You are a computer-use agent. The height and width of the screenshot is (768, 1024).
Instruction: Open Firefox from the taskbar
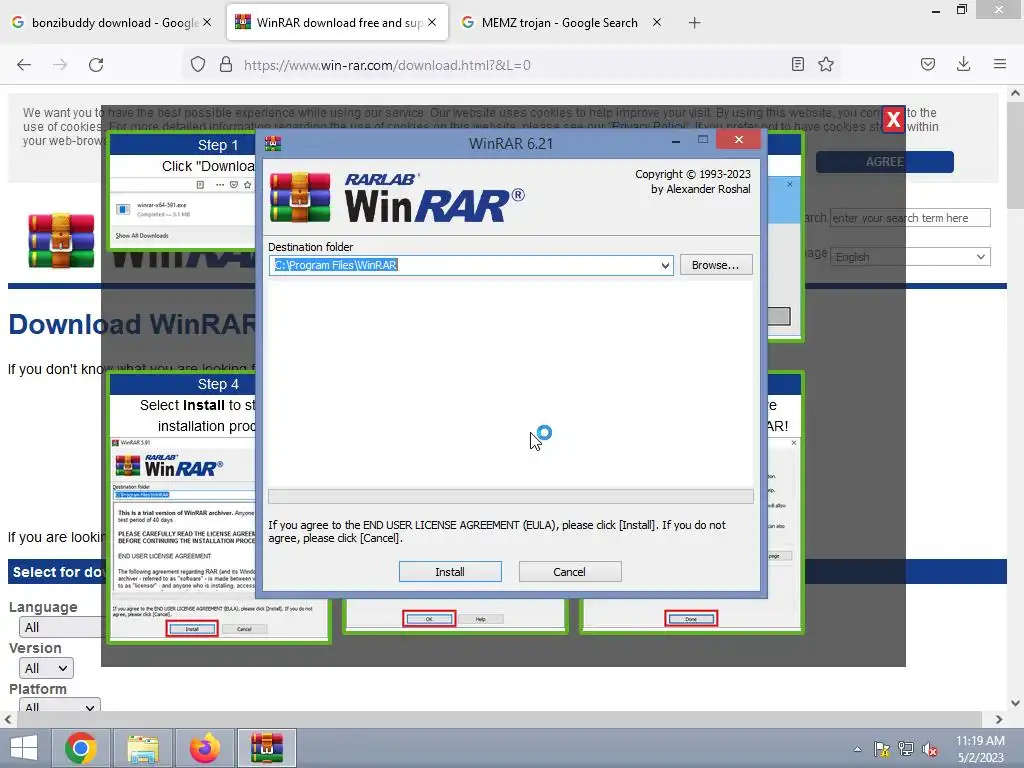pyautogui.click(x=205, y=748)
